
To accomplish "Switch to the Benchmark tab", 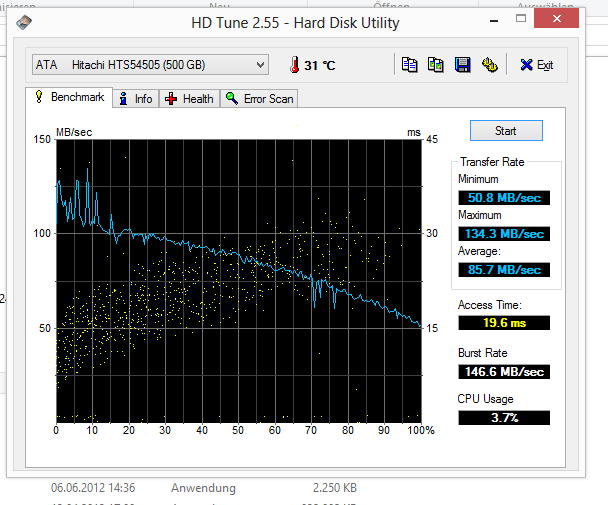I will tap(69, 97).
